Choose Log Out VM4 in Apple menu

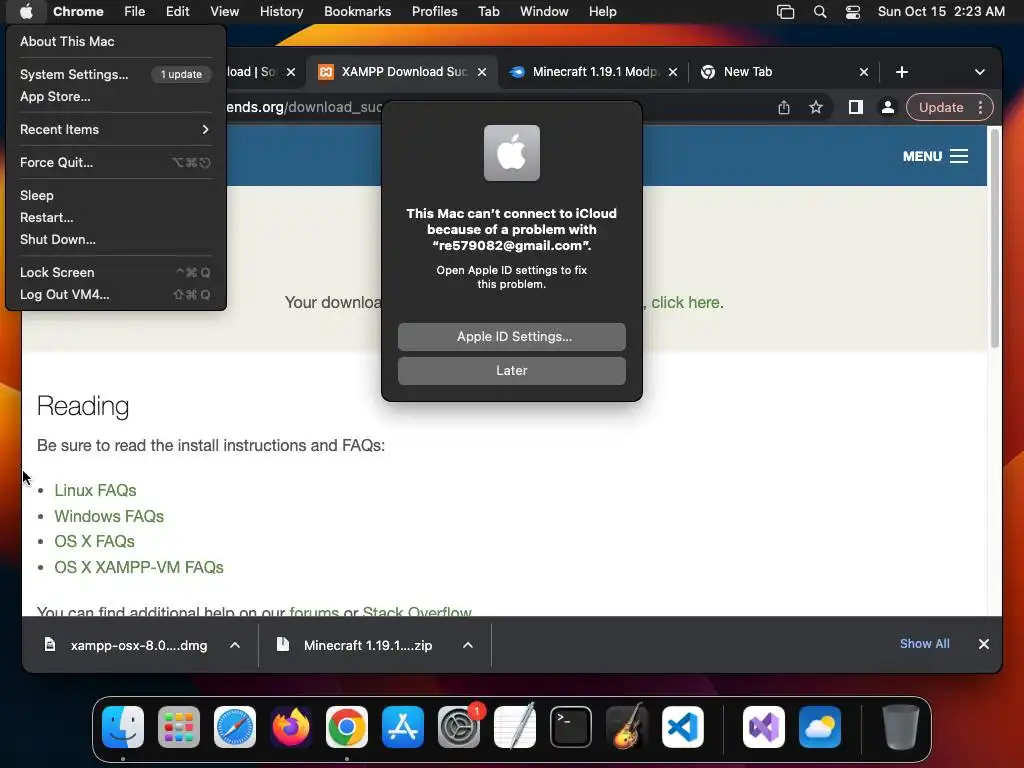click(115, 295)
